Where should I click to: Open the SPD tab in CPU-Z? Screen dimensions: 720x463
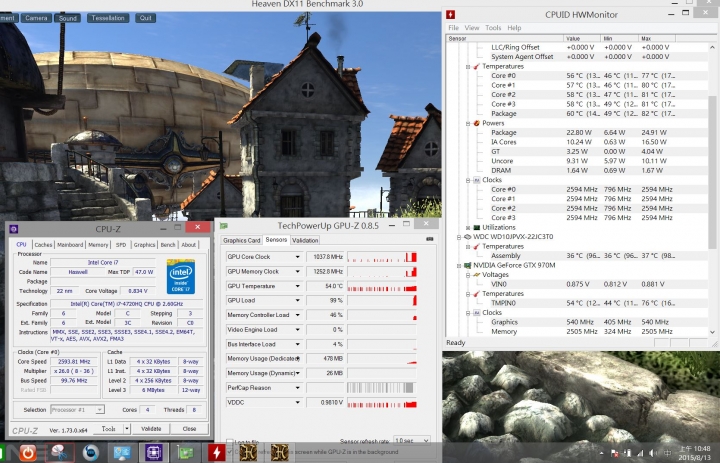(x=121, y=245)
